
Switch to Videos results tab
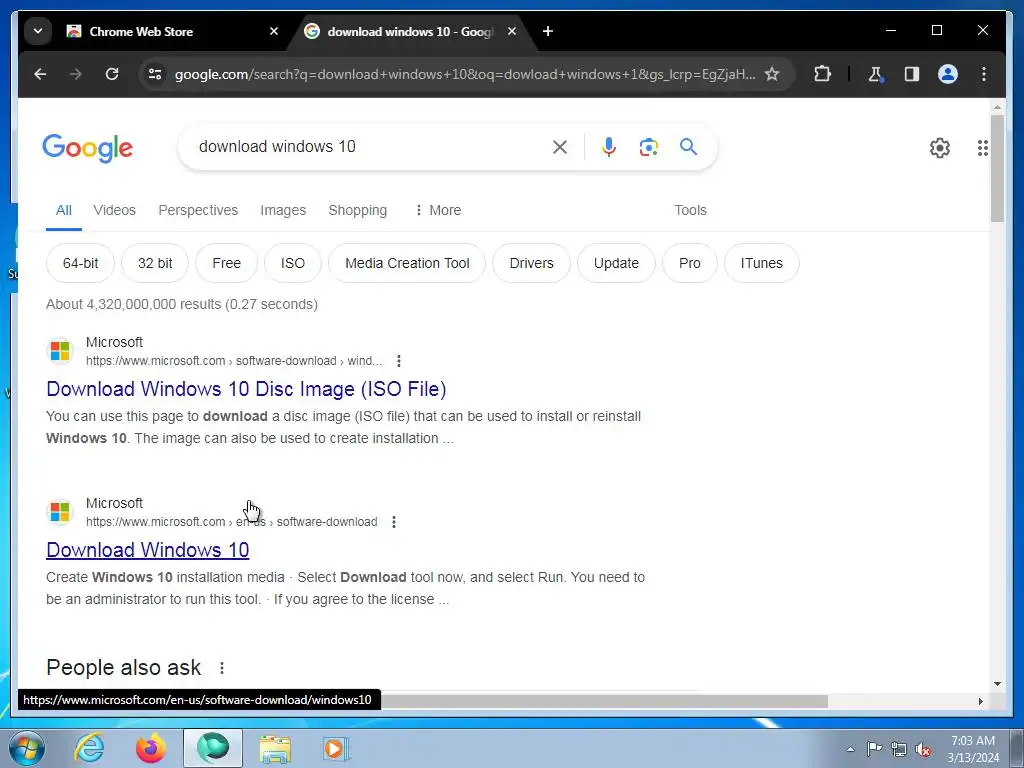click(x=114, y=210)
